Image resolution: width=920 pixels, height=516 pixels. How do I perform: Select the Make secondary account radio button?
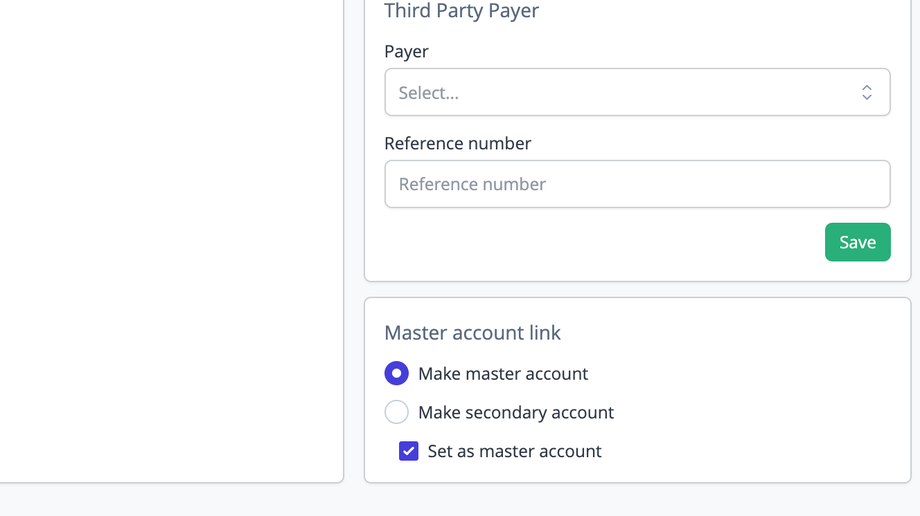click(x=397, y=412)
